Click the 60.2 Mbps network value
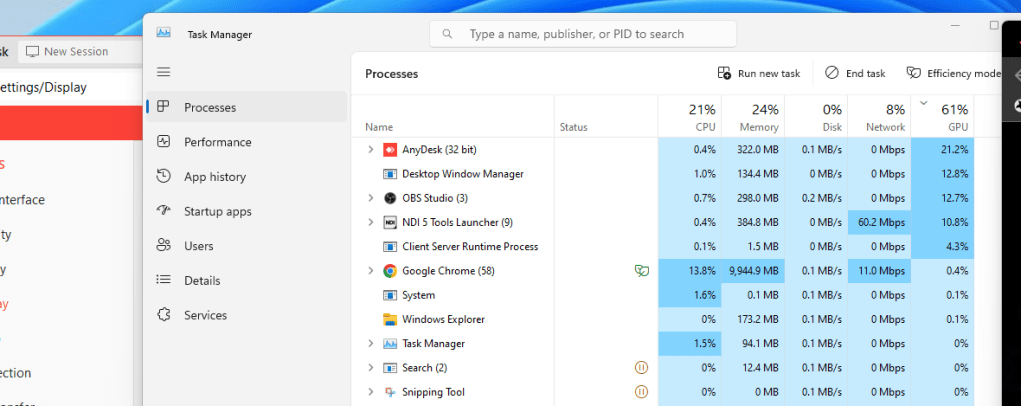 click(x=879, y=223)
